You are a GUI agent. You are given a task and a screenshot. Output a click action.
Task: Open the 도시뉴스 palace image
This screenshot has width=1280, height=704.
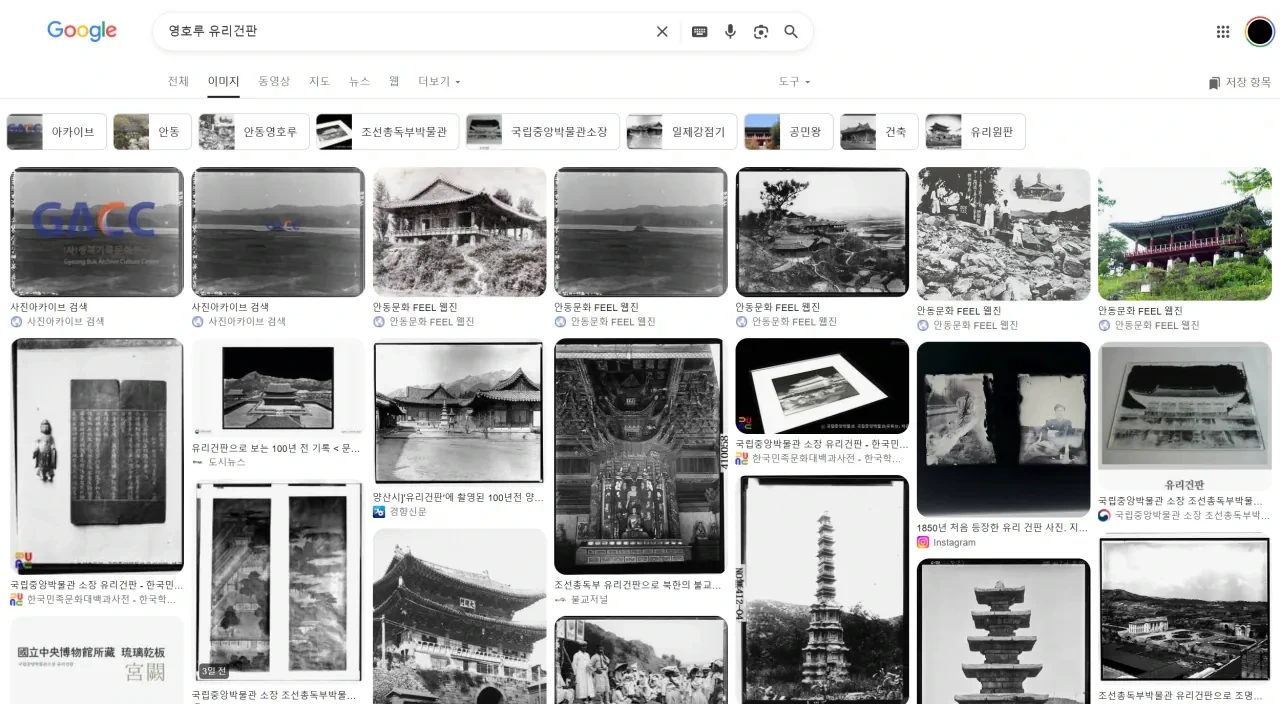point(278,388)
